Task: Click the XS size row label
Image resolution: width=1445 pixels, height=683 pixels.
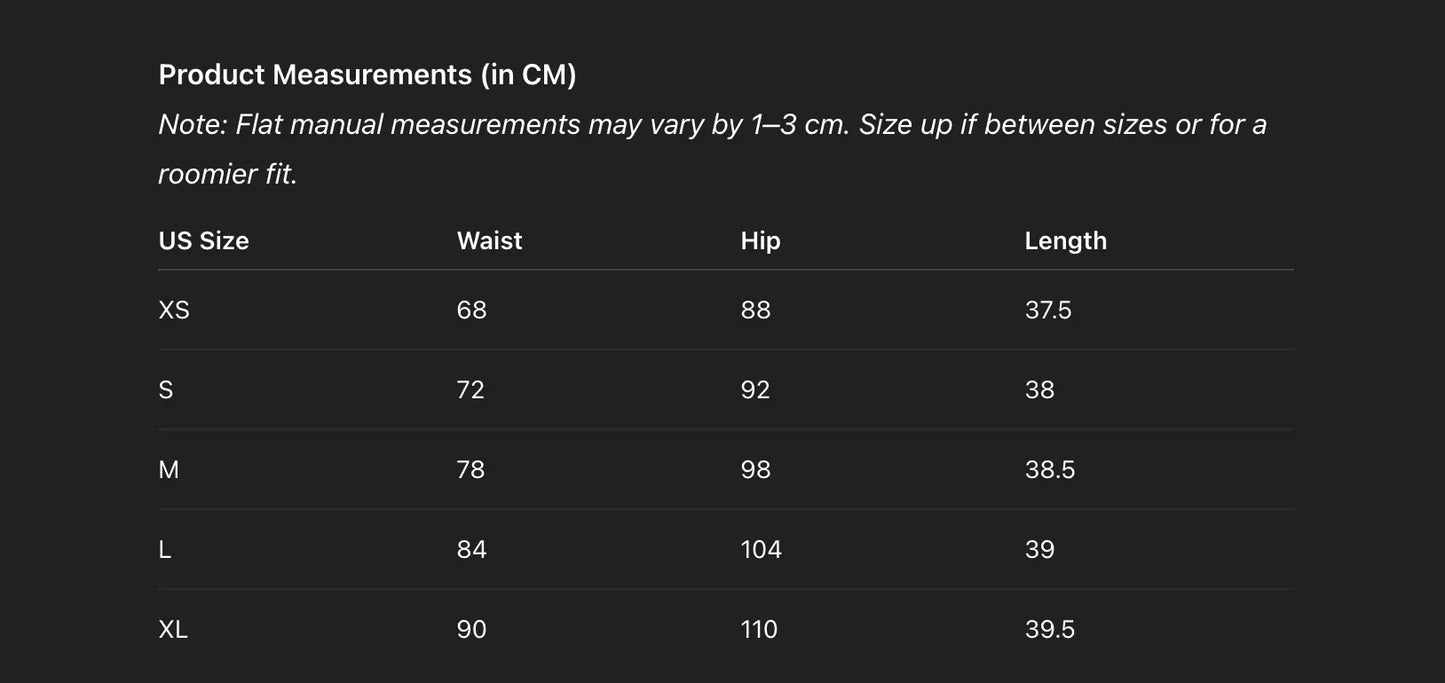Action: click(174, 310)
